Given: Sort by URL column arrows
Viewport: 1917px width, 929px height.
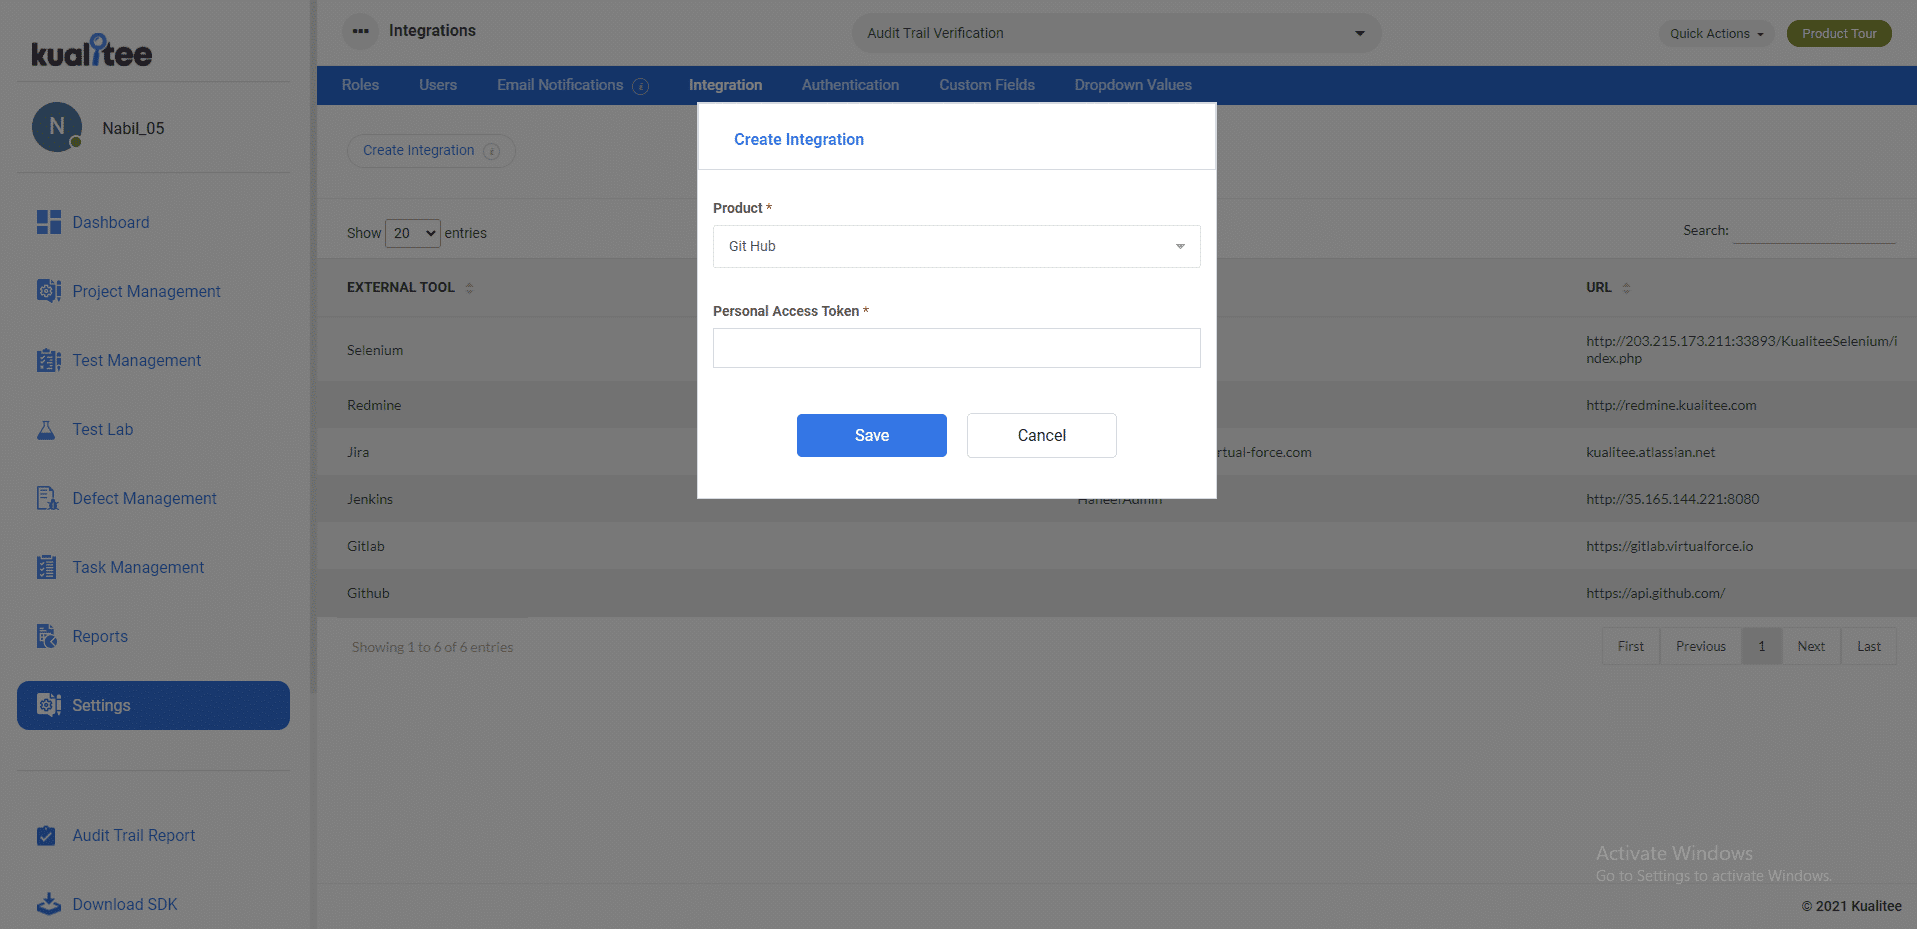Looking at the screenshot, I should (1626, 288).
